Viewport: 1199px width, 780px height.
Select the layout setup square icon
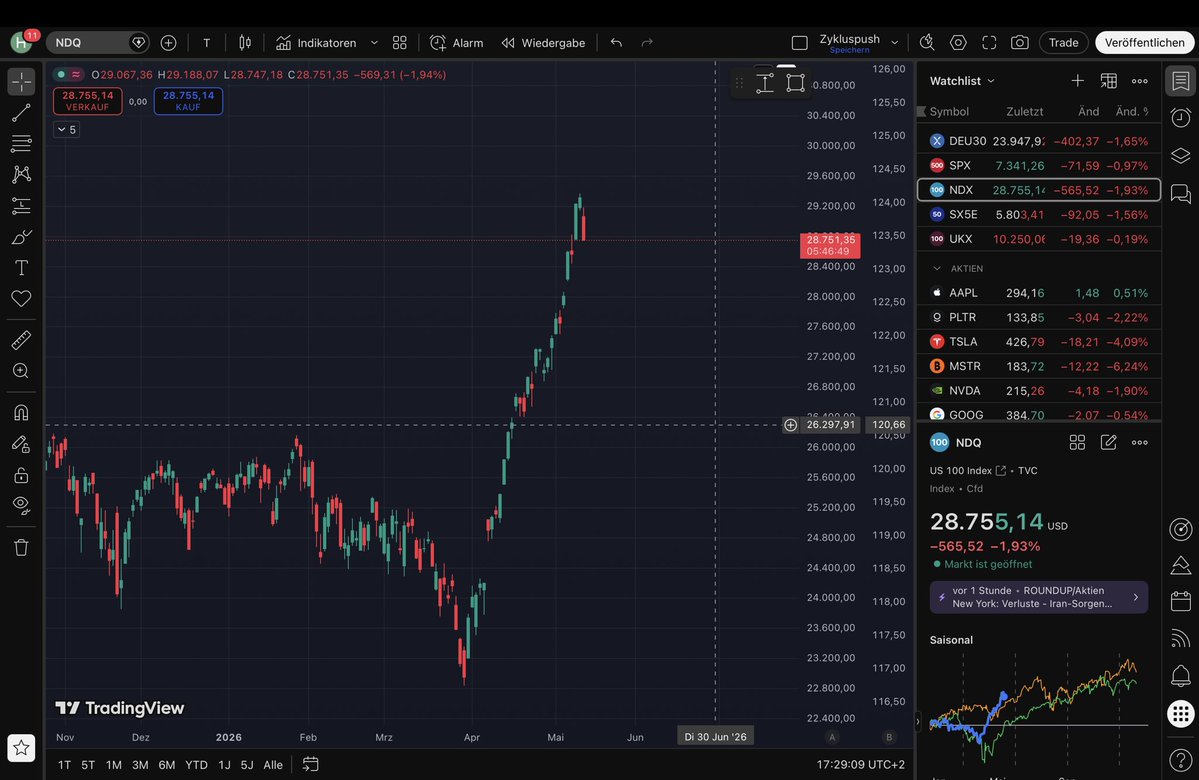click(x=800, y=43)
